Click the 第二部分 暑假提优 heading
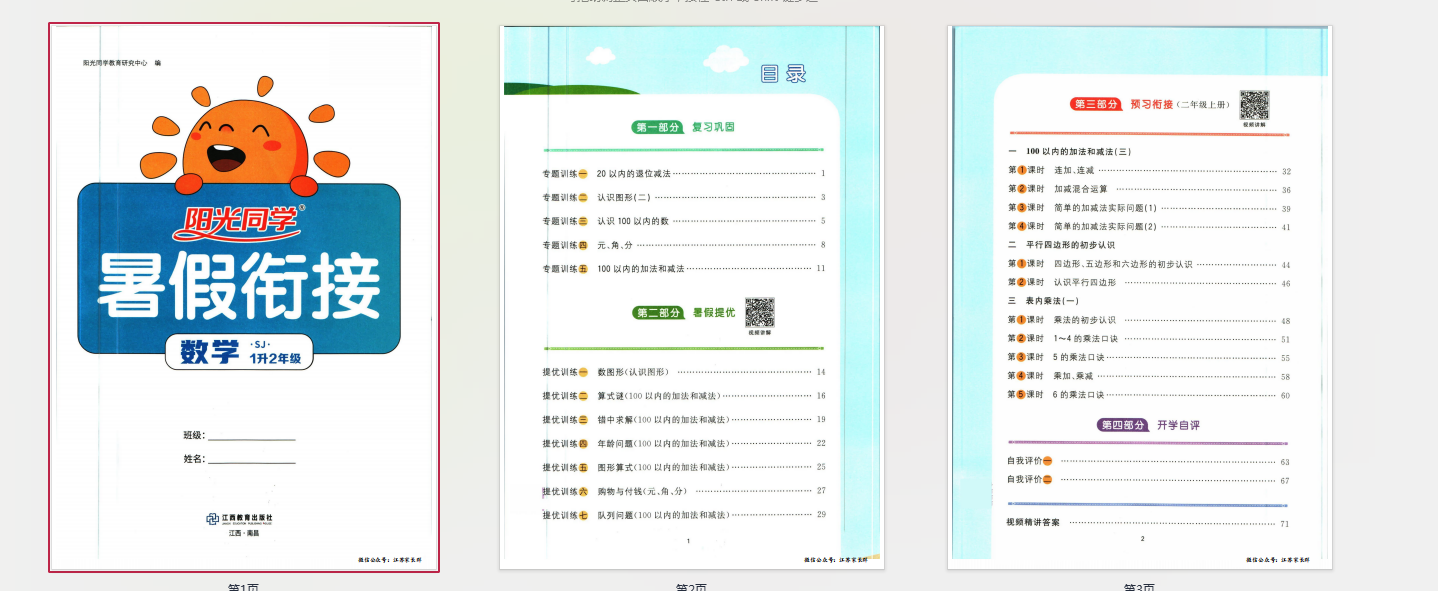Screen dimensions: 1438x591 [x=684, y=313]
